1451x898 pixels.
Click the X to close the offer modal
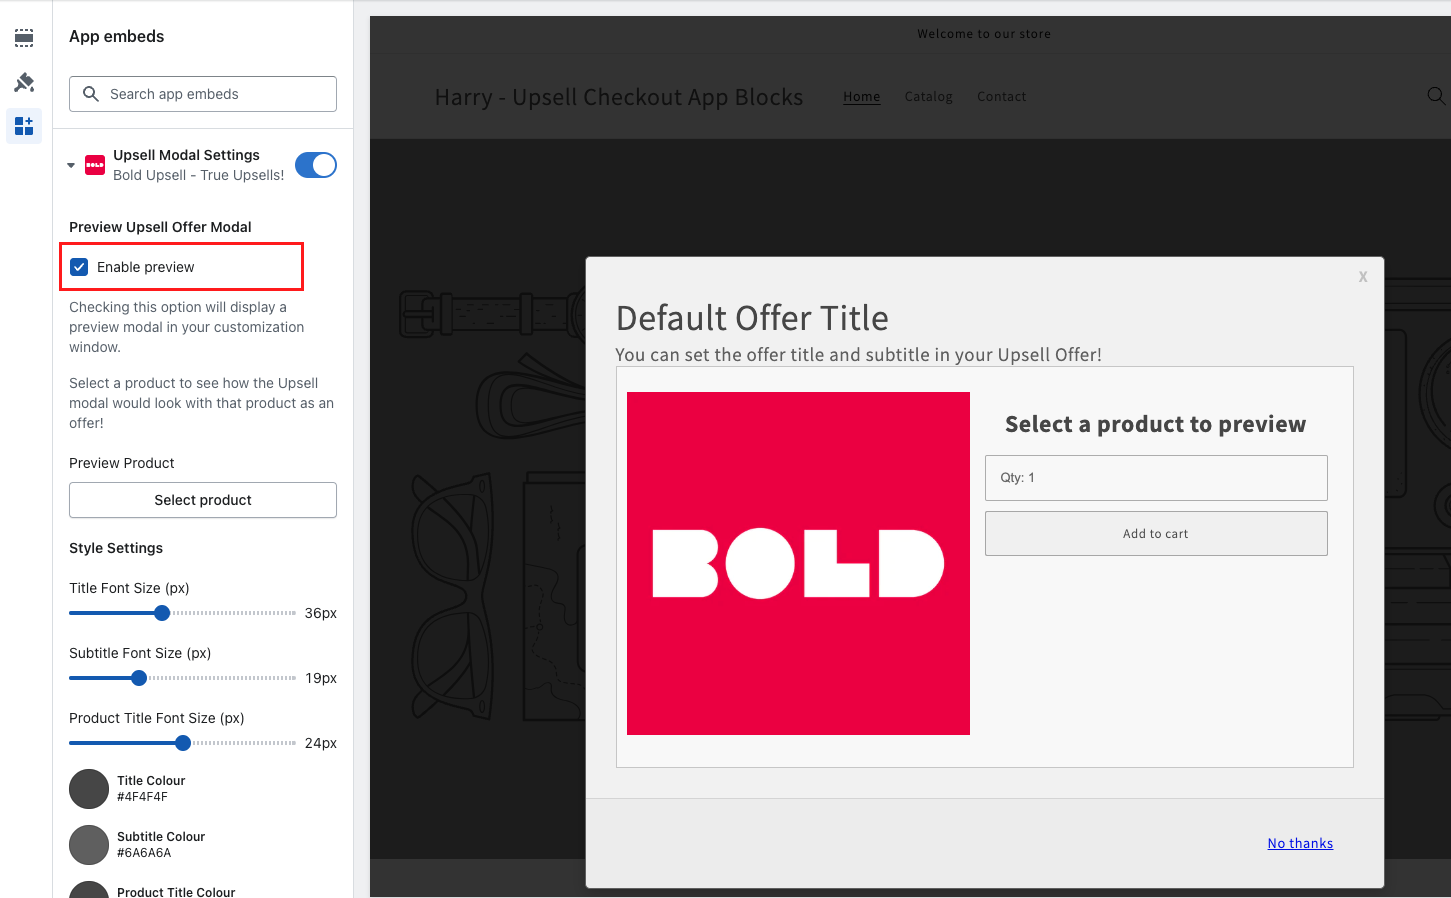[x=1362, y=276]
